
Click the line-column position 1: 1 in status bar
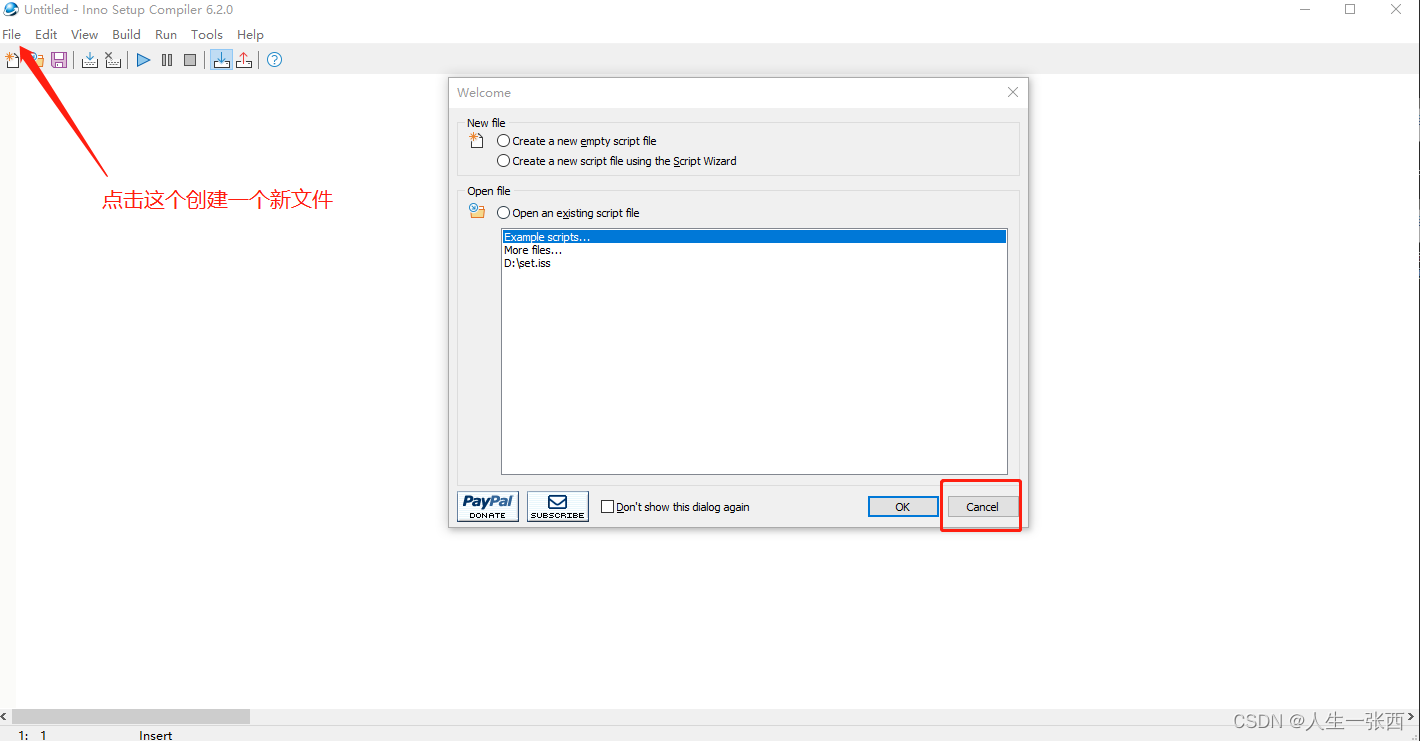(x=33, y=735)
